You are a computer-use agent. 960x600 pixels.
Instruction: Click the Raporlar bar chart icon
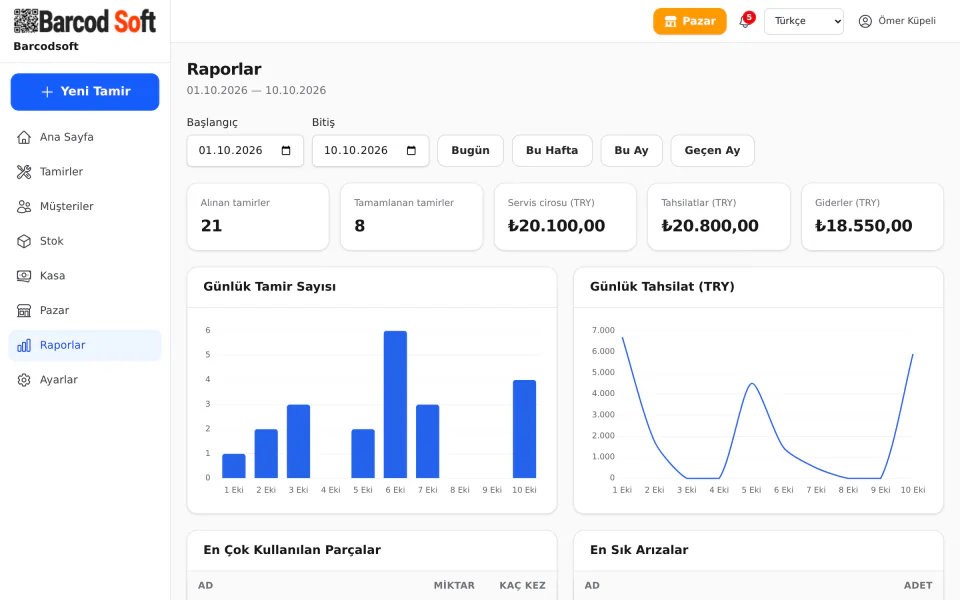point(24,345)
